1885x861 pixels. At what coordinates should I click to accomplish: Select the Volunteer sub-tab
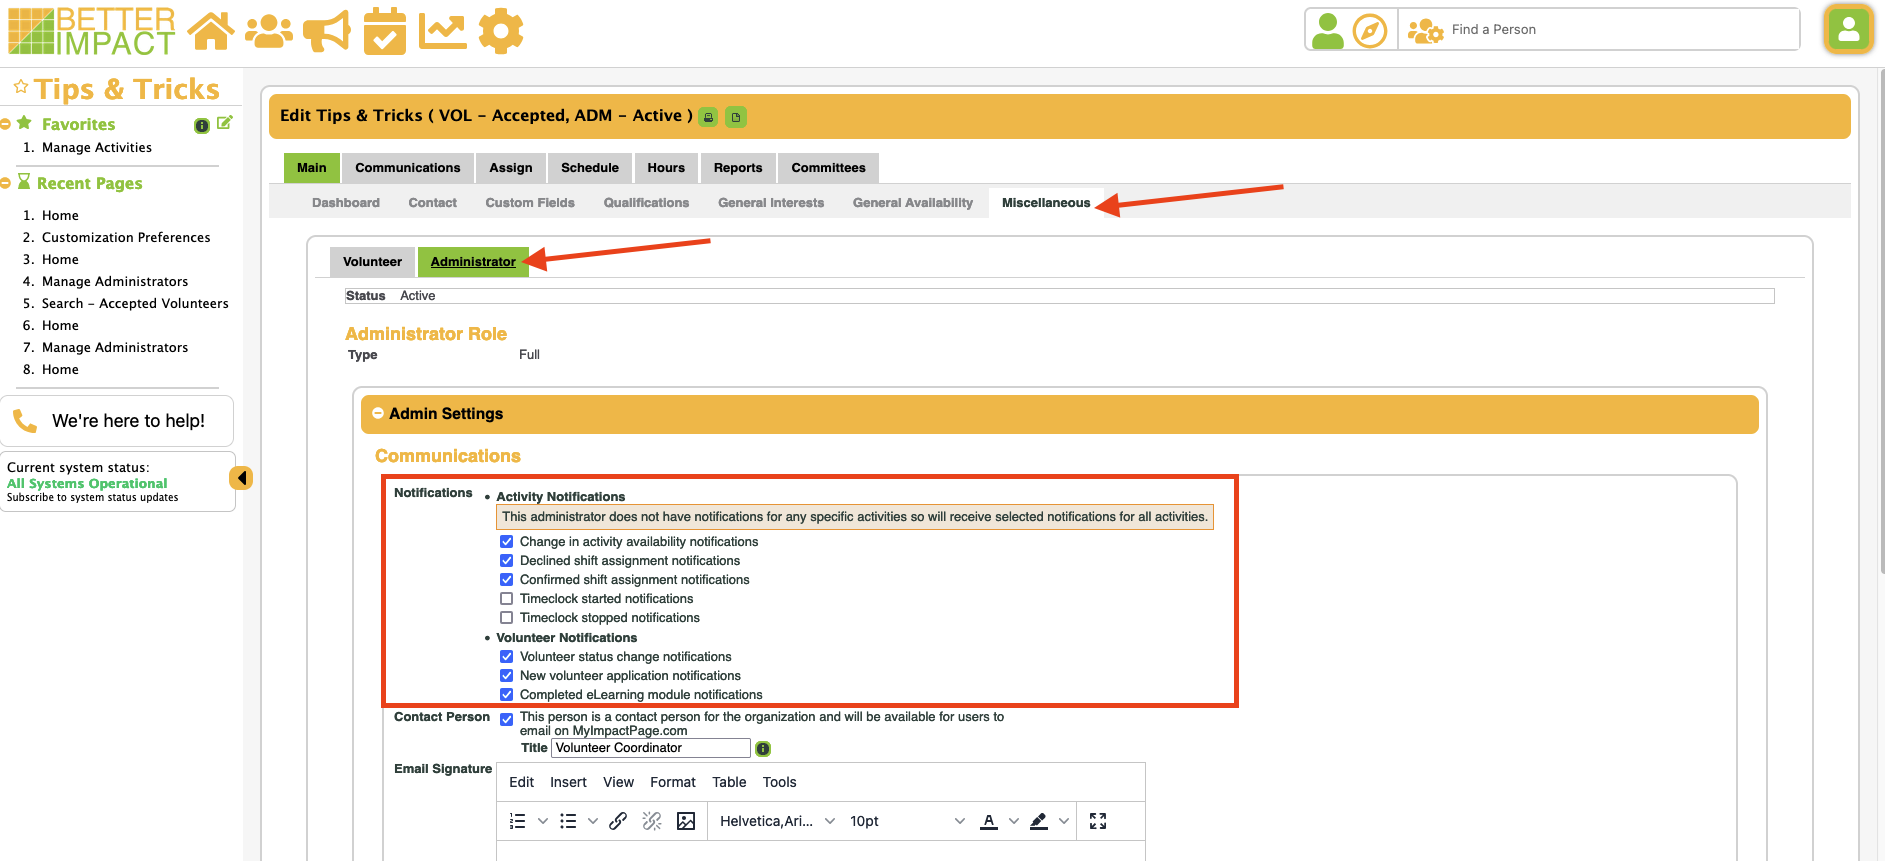click(372, 262)
